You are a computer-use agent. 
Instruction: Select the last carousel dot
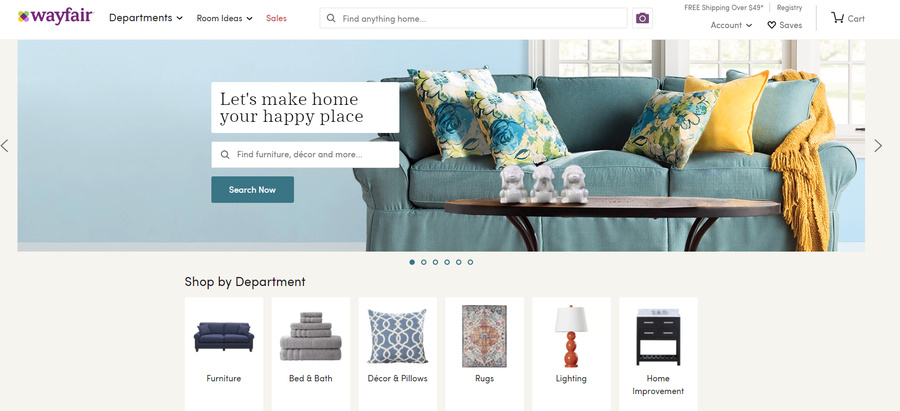point(470,262)
